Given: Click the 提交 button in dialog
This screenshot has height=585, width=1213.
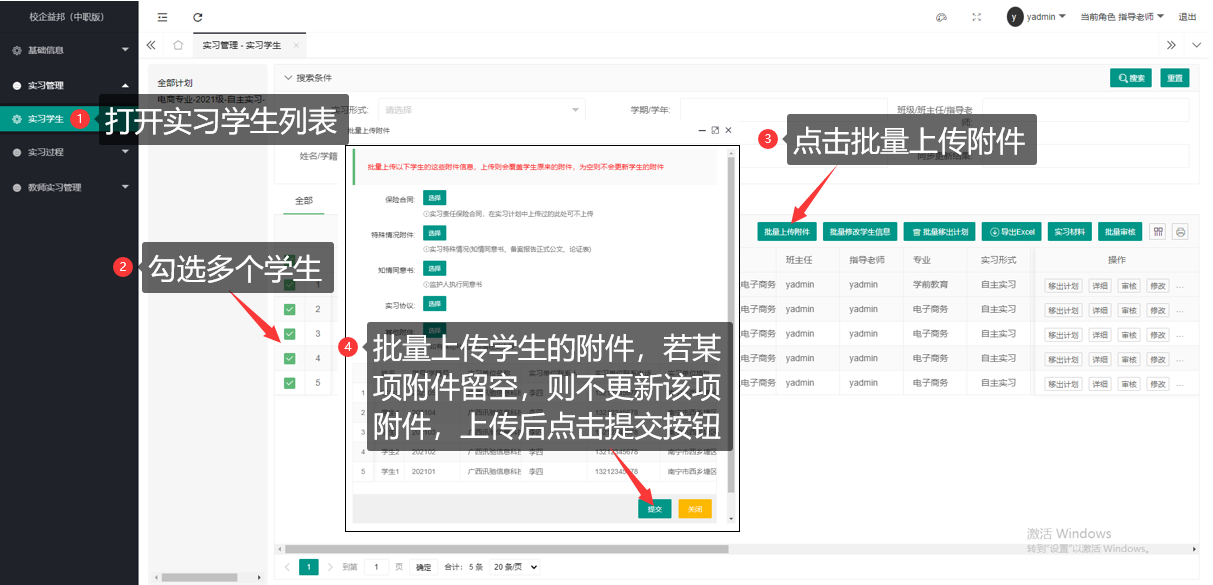Looking at the screenshot, I should 654,509.
